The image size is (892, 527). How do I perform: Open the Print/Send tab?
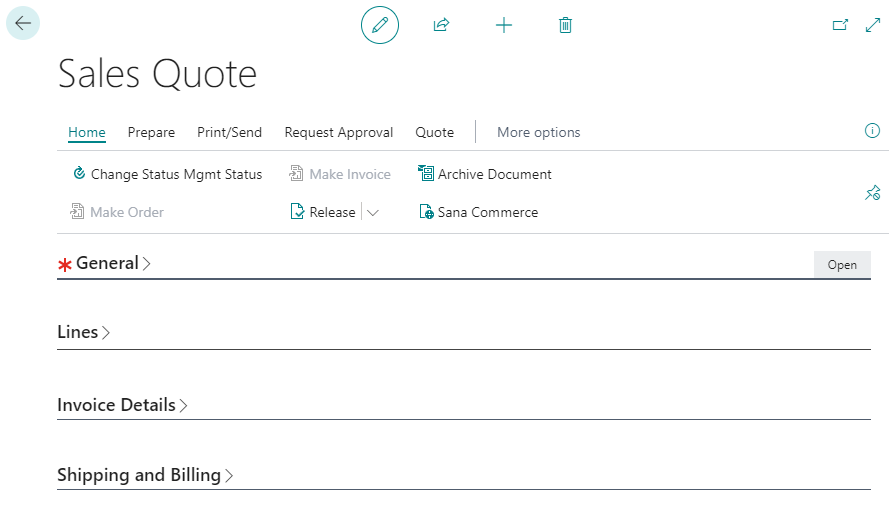coord(229,132)
